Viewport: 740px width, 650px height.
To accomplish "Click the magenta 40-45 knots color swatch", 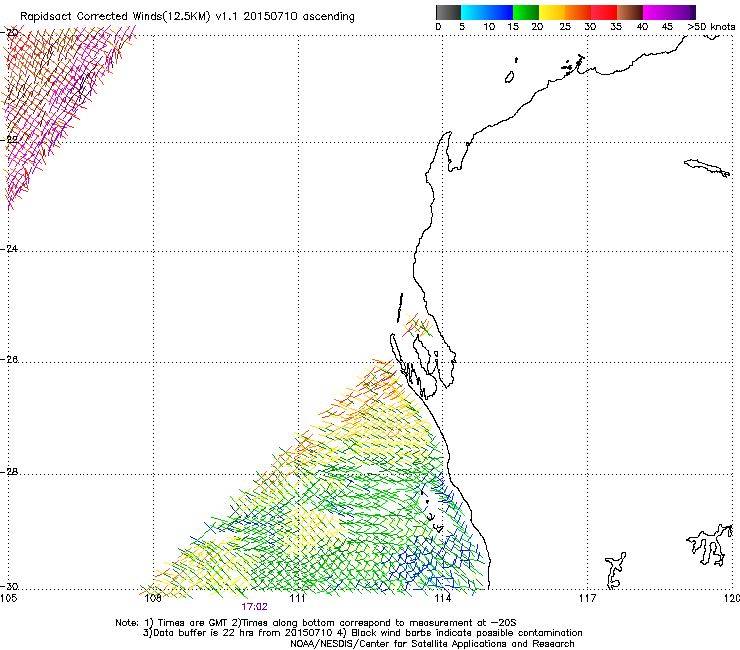I will [656, 12].
